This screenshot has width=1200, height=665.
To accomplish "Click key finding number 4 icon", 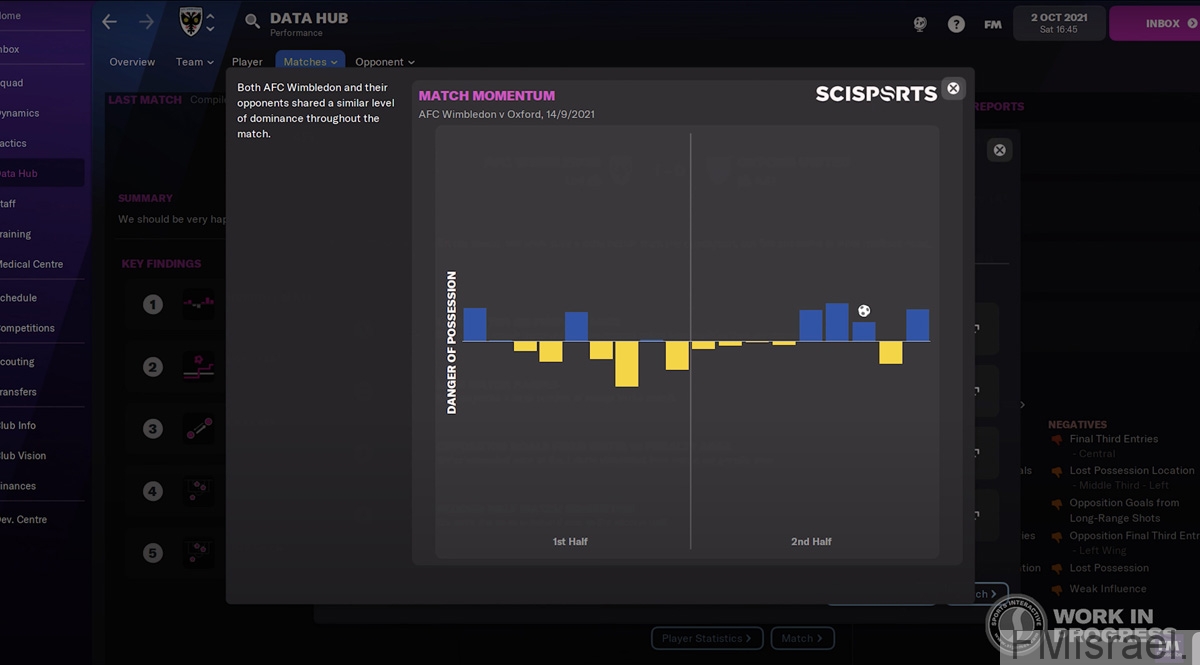I will (152, 491).
